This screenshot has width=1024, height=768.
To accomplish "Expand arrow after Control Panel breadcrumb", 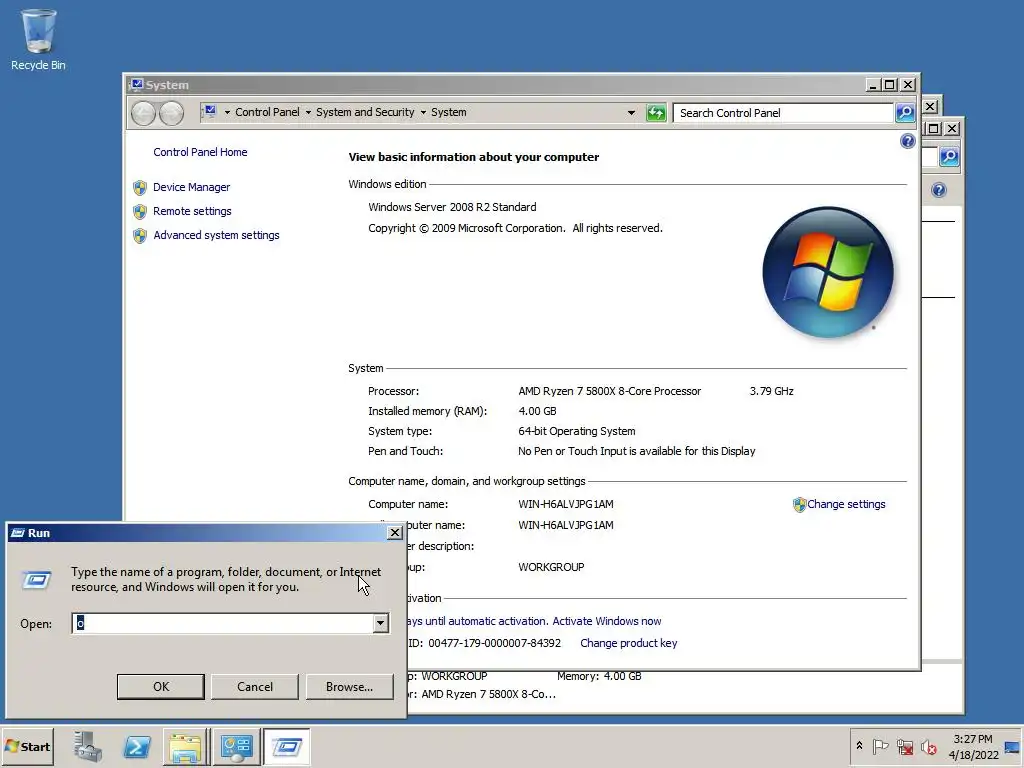I will click(x=308, y=112).
